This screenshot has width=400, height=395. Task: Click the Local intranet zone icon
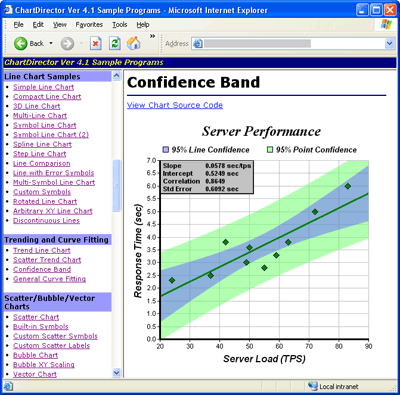[x=313, y=386]
